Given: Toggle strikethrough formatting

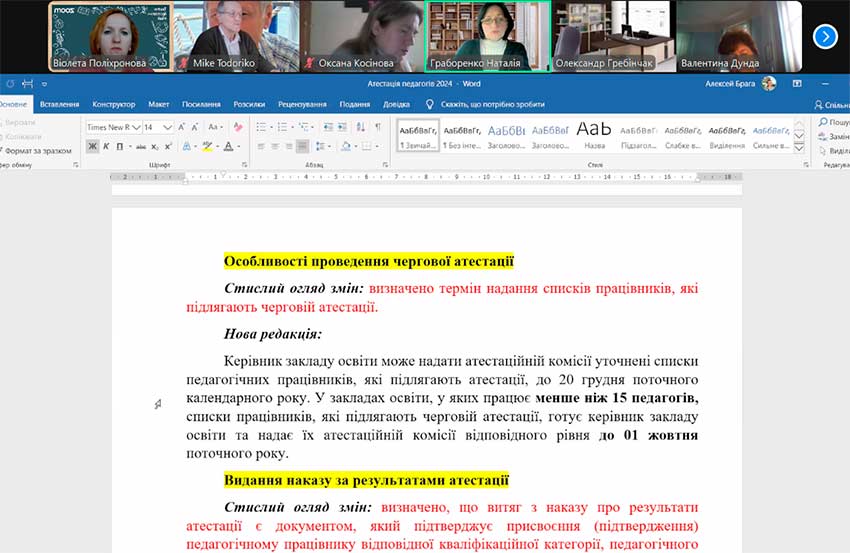Looking at the screenshot, I should pos(141,146).
